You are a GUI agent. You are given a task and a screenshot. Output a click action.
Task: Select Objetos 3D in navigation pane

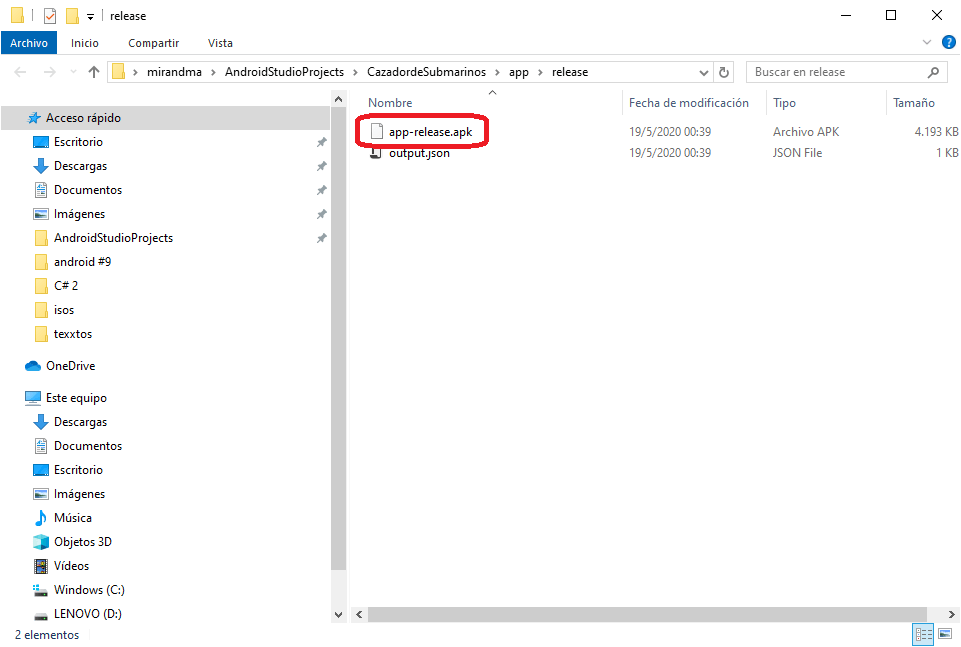[x=82, y=542]
